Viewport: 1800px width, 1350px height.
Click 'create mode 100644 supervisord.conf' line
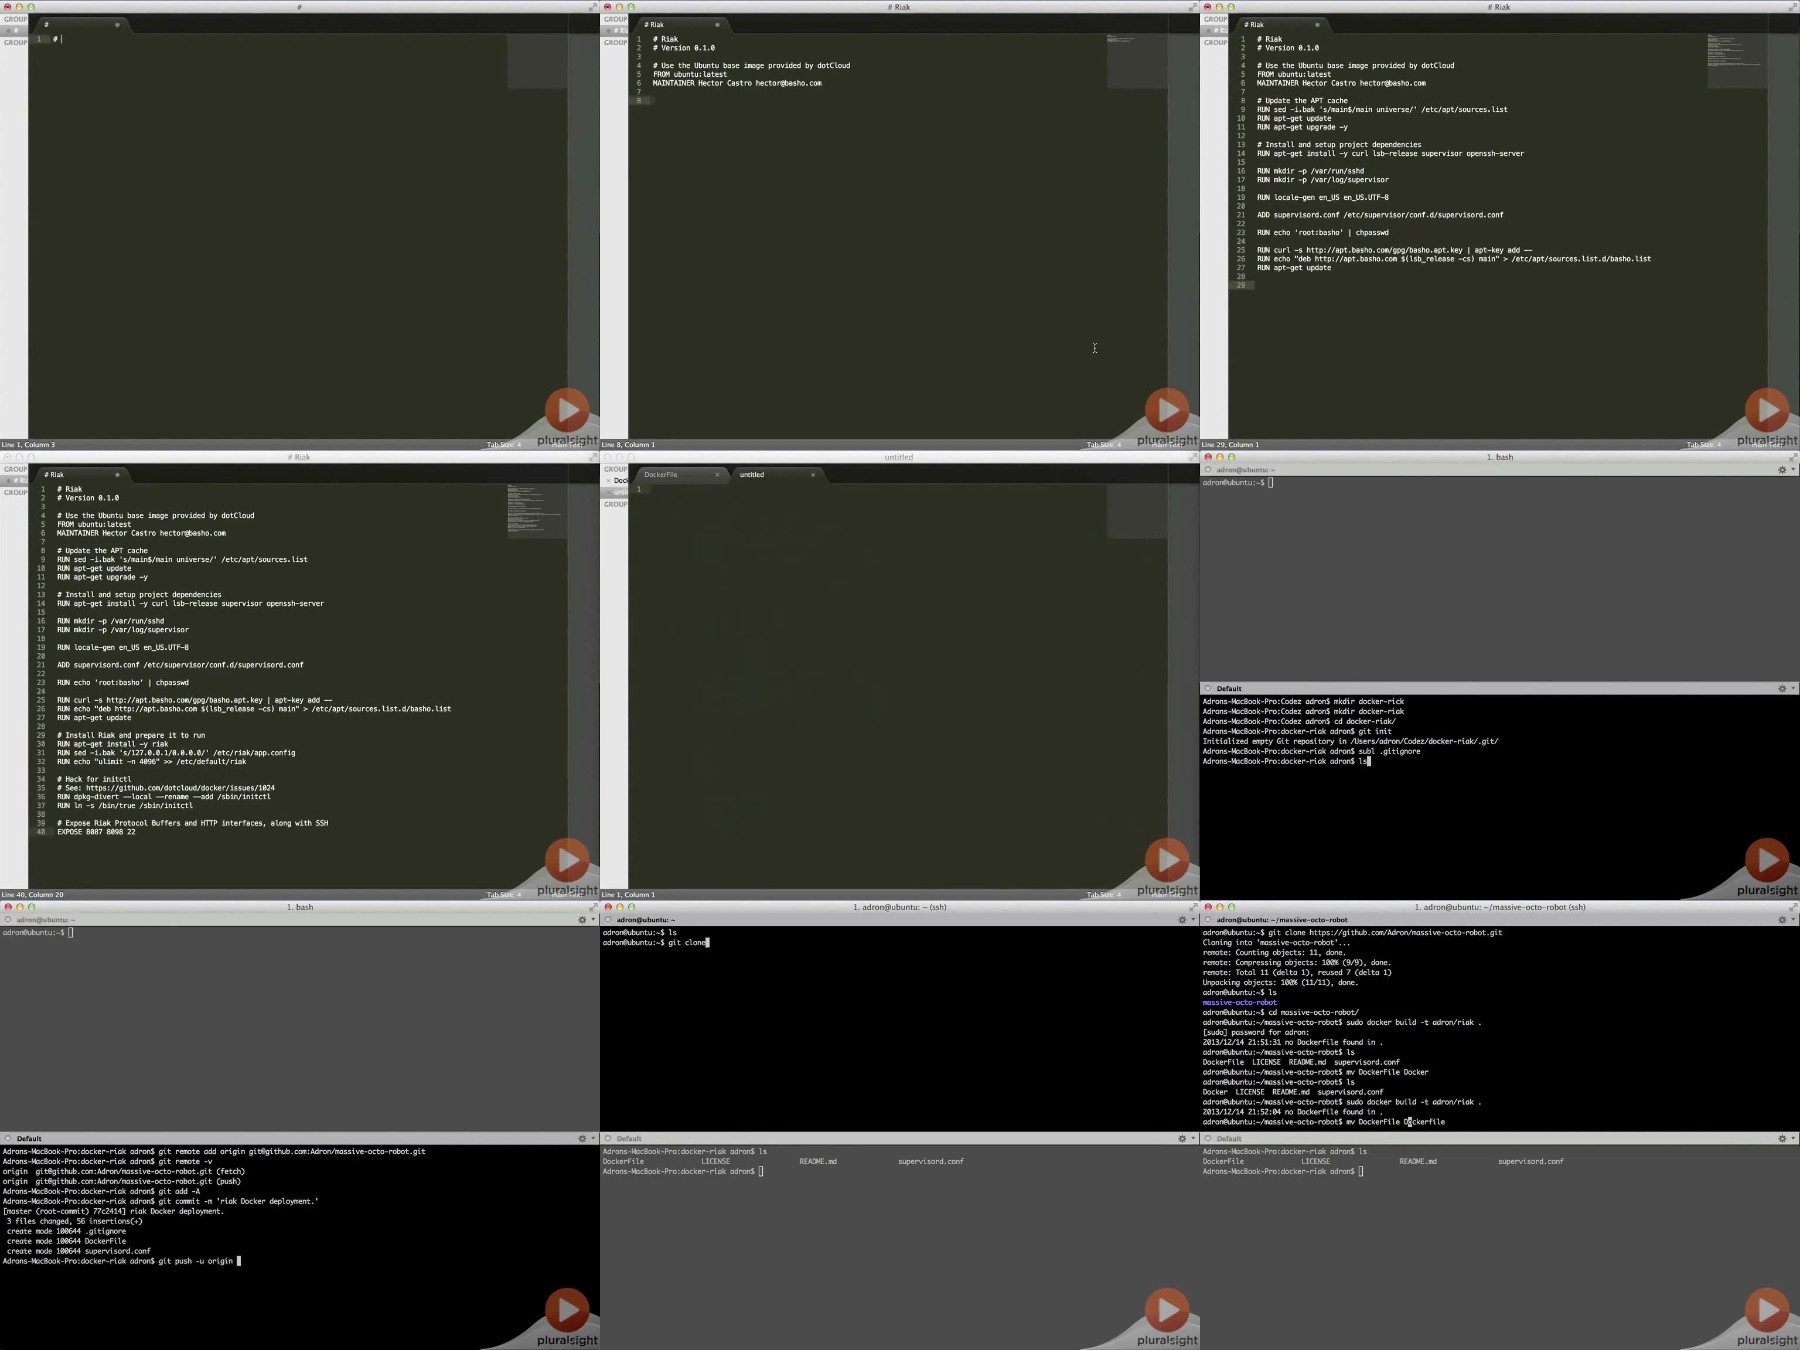[79, 1251]
